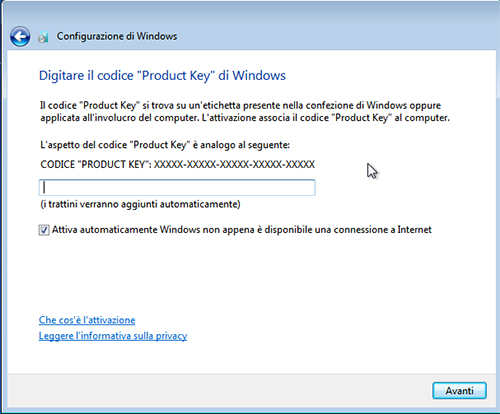Select the heading "Digitare il codice Product Key"
The height and width of the screenshot is (414, 500).
coord(162,76)
